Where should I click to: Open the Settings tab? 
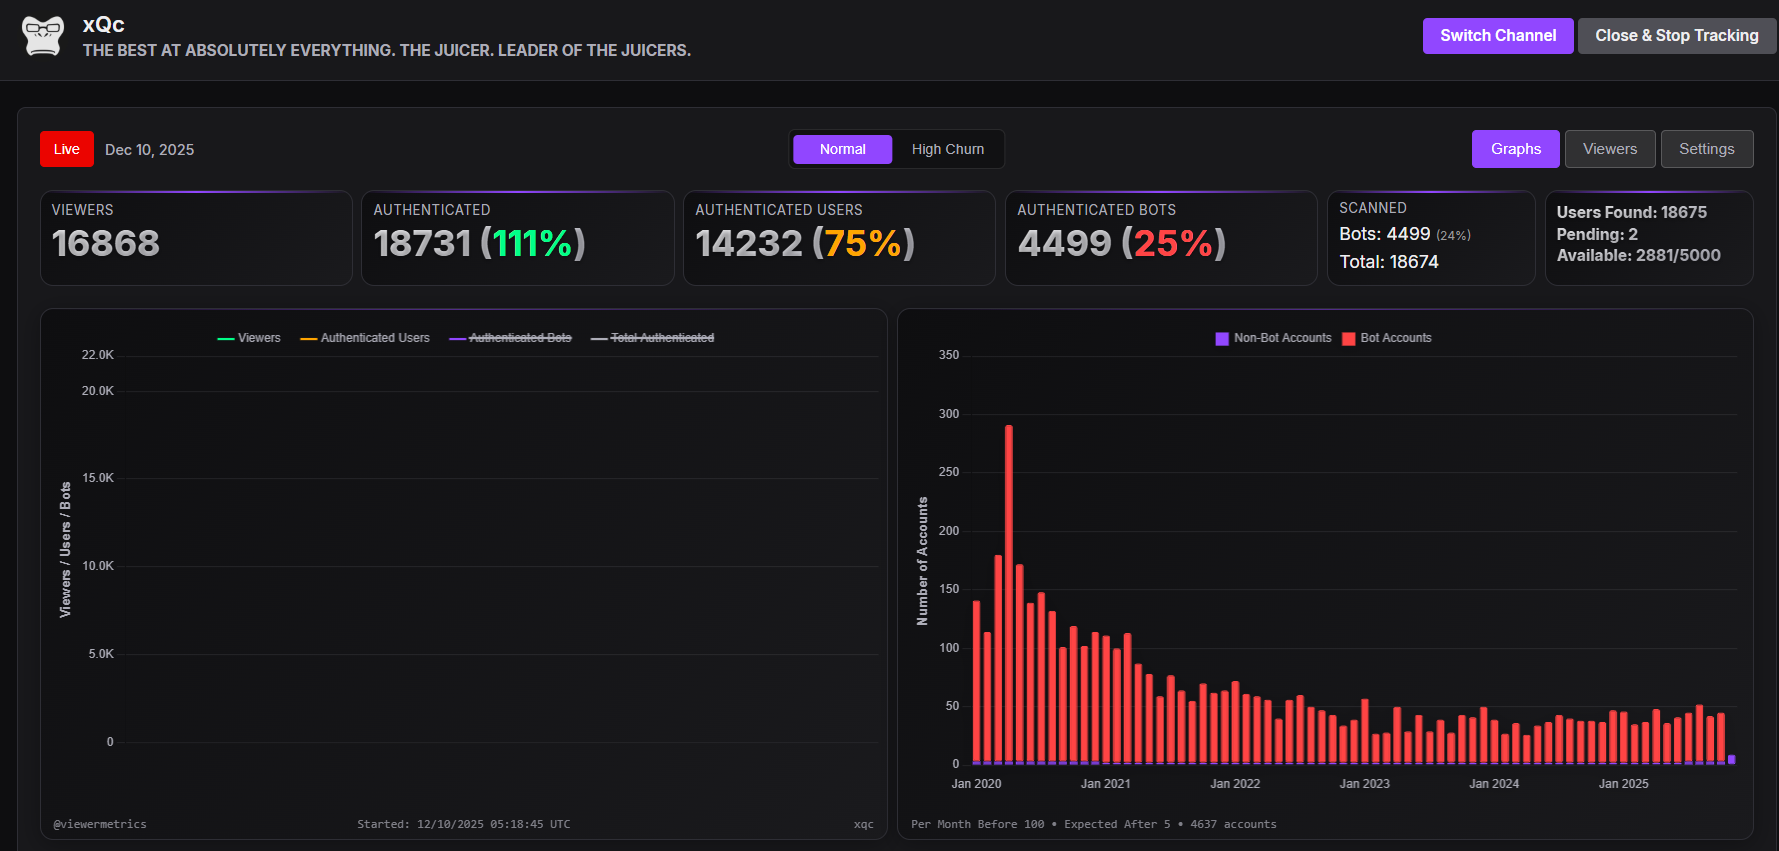(x=1707, y=149)
